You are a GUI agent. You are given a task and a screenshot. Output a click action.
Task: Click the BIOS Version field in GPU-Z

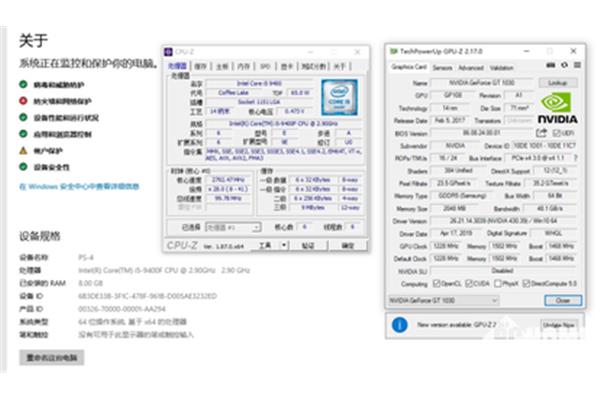coord(482,133)
